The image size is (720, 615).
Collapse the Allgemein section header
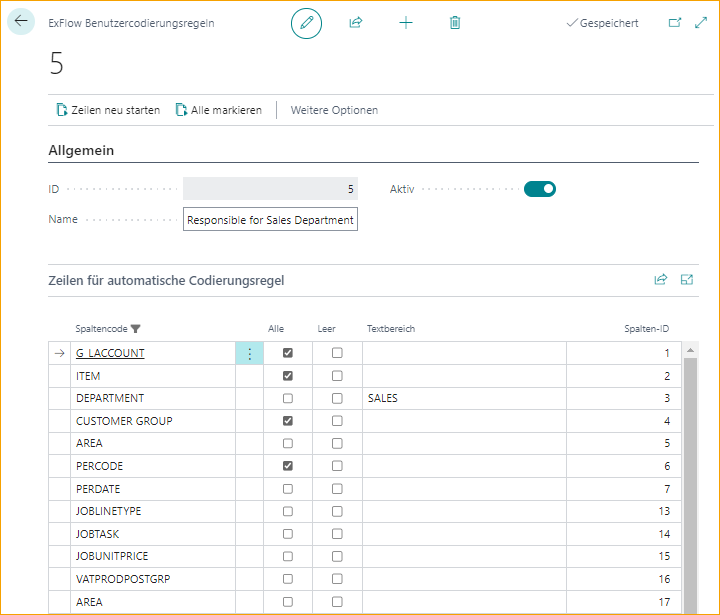[x=81, y=151]
